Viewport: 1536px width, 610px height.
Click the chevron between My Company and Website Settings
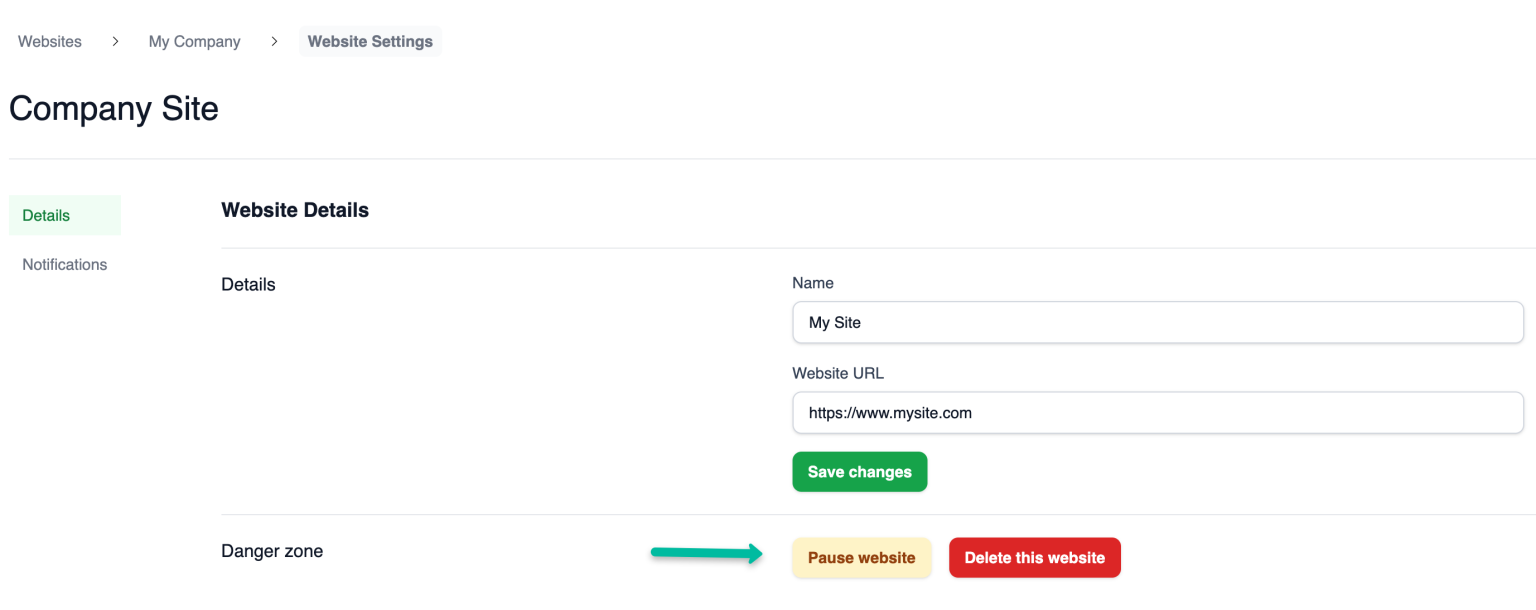(273, 41)
